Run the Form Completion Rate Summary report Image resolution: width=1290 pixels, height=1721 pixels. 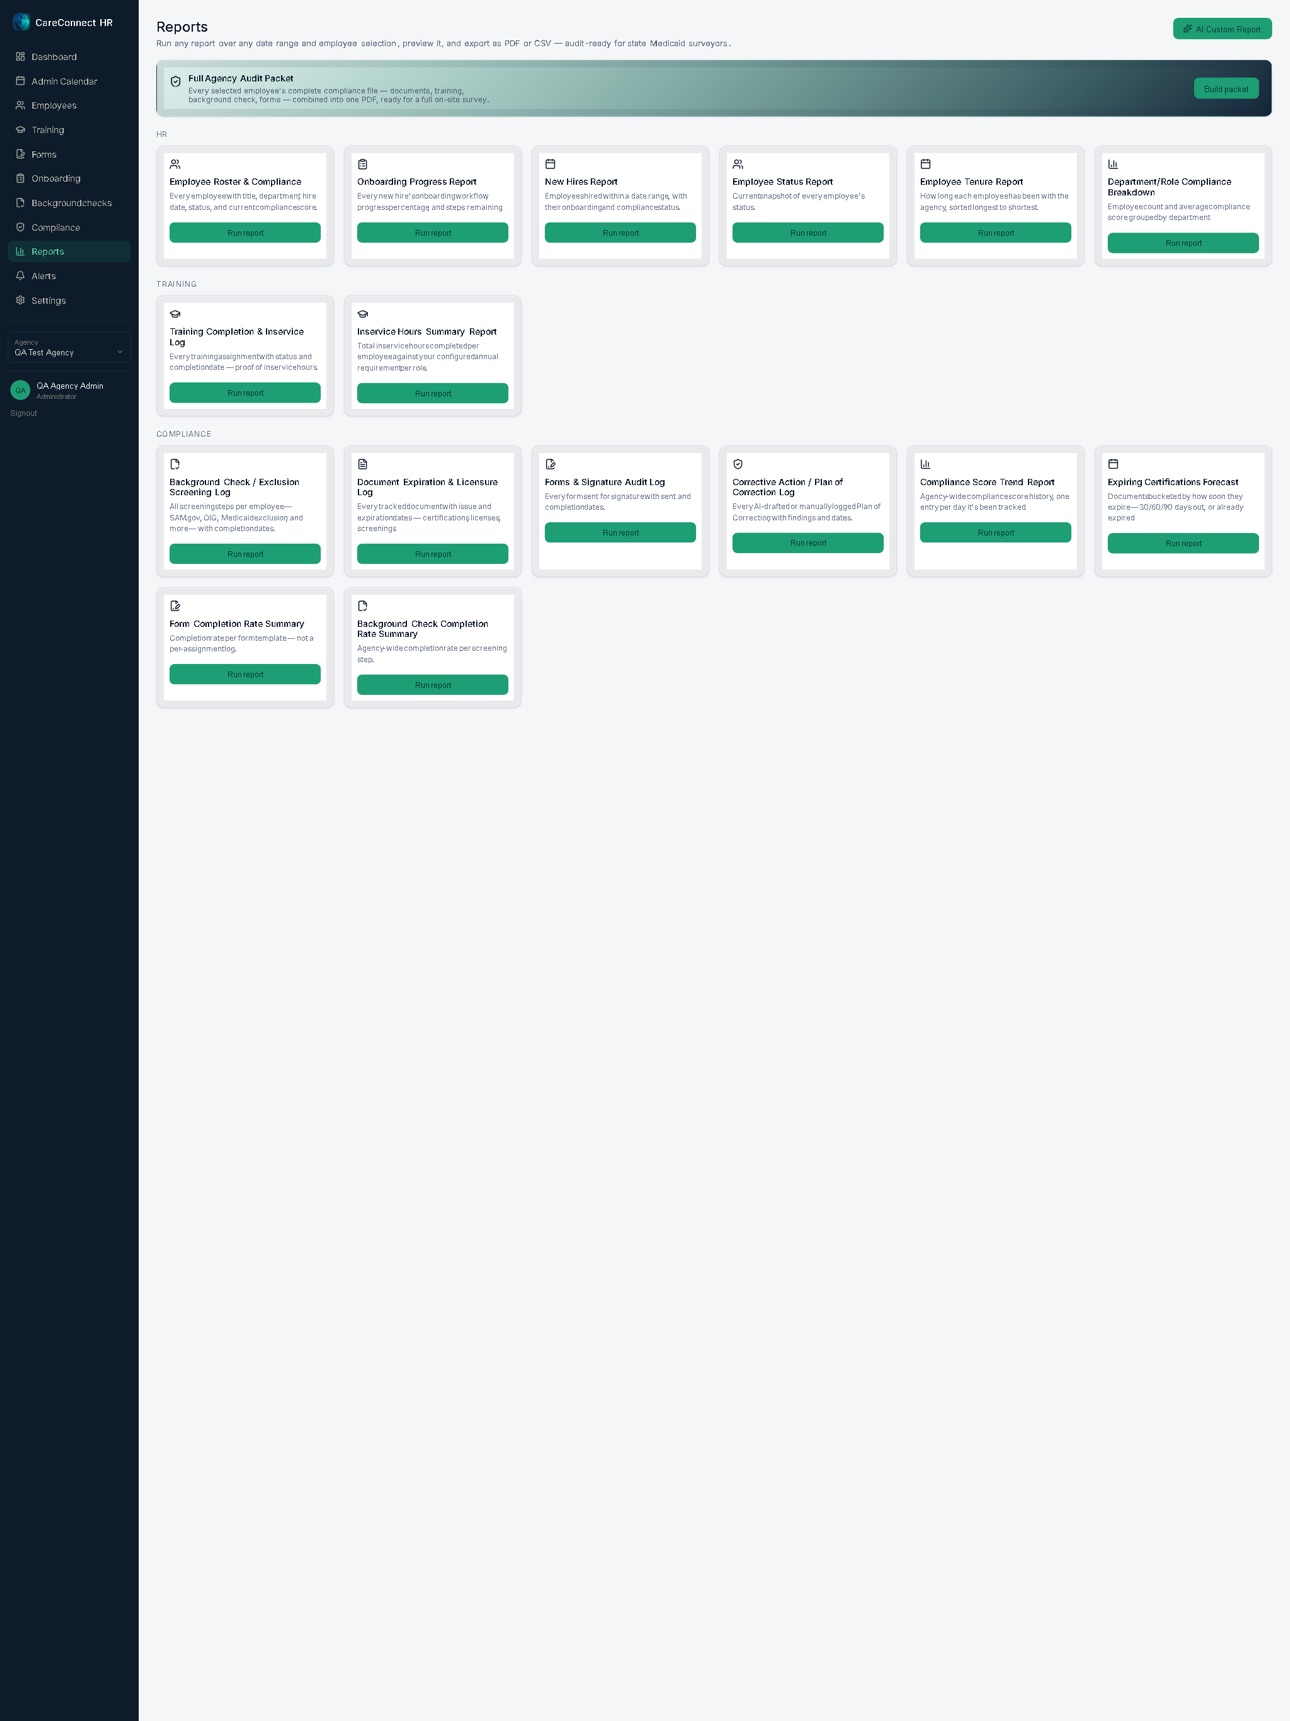coord(245,675)
